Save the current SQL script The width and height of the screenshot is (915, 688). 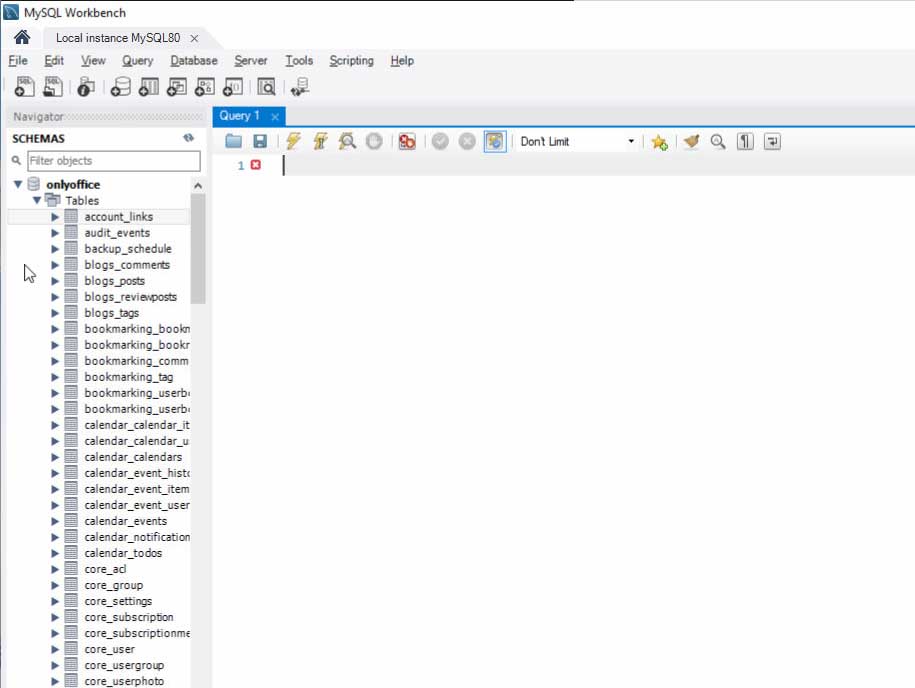coord(260,141)
